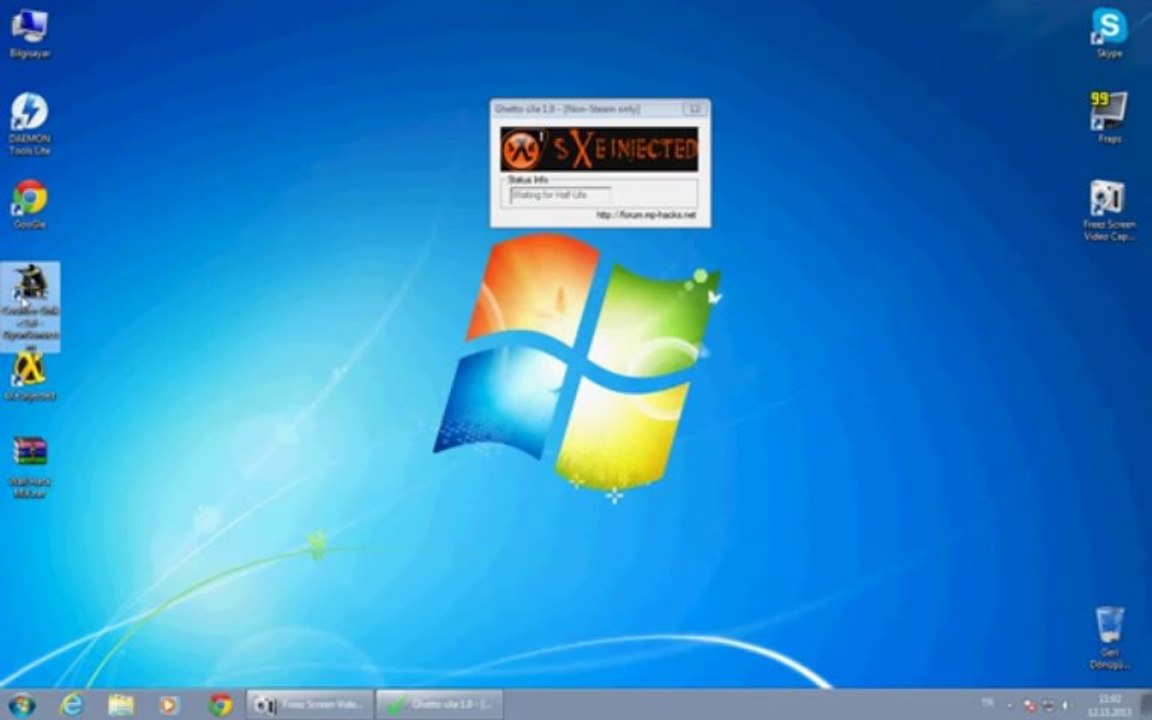Viewport: 1152px width, 720px height.
Task: Click the 'Waiting for Half-Life' status field
Action: pyautogui.click(x=561, y=195)
